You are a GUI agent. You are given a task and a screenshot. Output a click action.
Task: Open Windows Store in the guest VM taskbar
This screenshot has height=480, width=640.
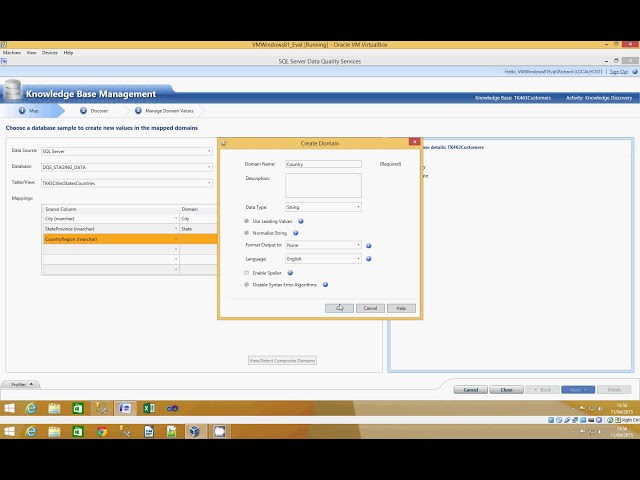[x=78, y=408]
